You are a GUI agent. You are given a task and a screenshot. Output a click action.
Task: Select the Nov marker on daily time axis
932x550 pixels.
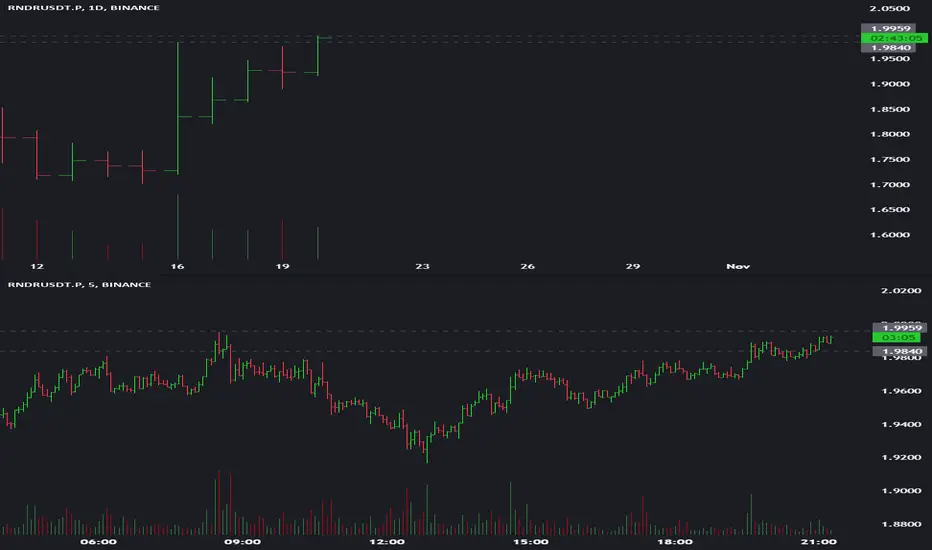pos(738,266)
